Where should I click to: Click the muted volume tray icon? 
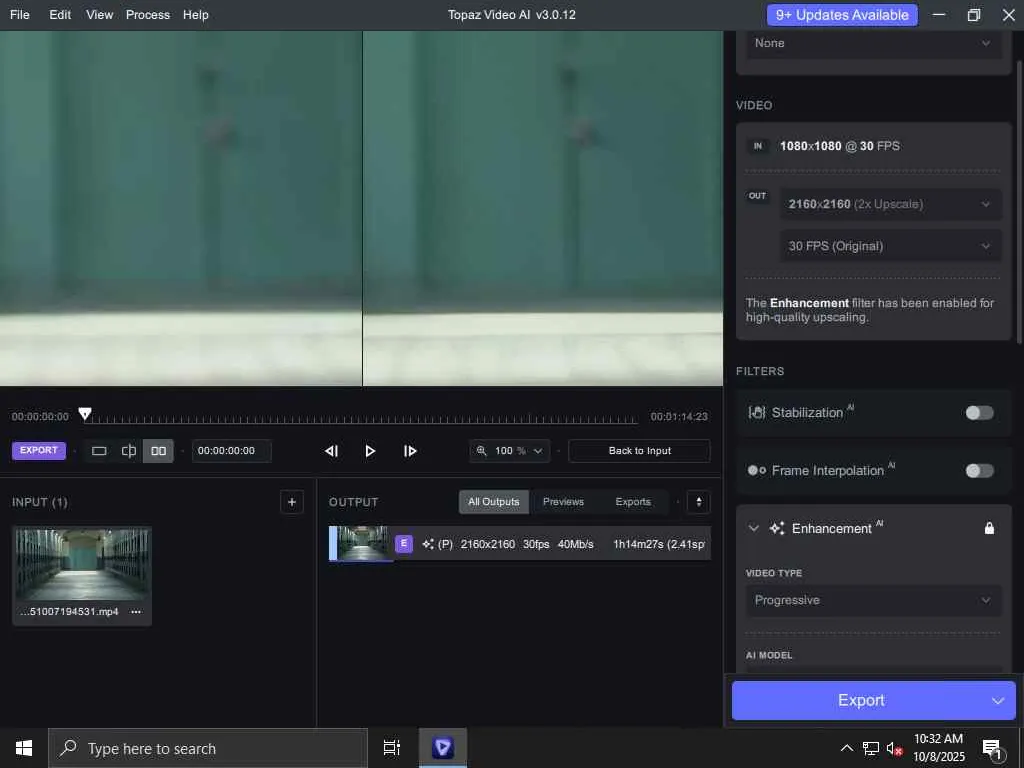click(894, 748)
